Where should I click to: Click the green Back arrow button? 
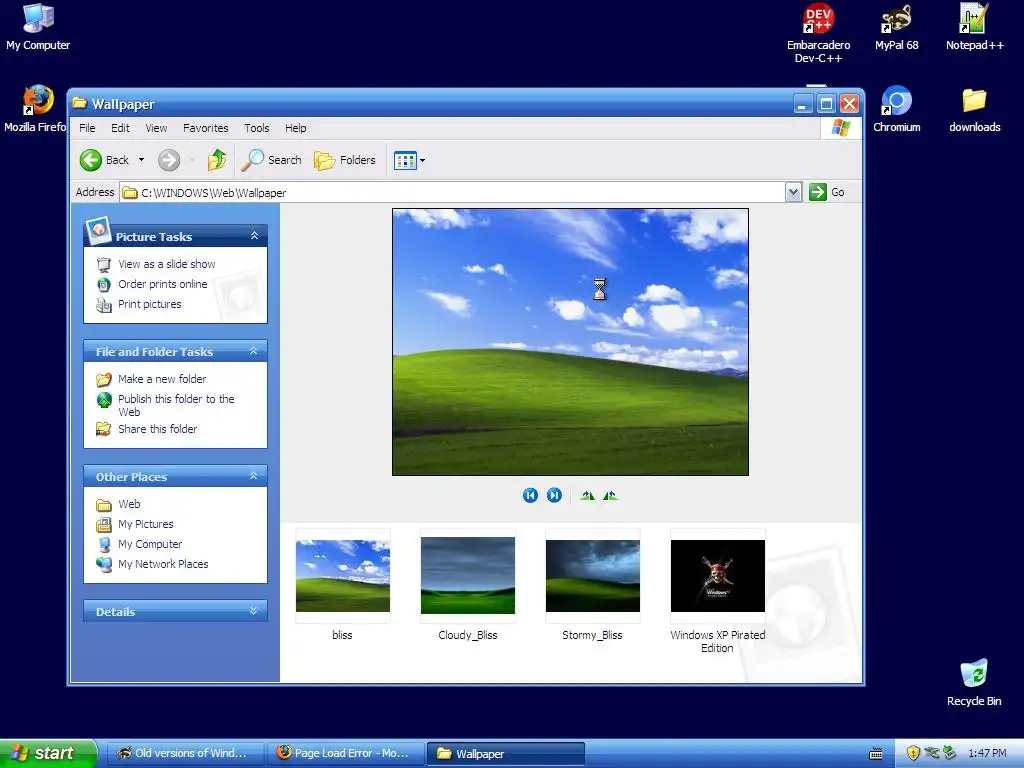91,160
